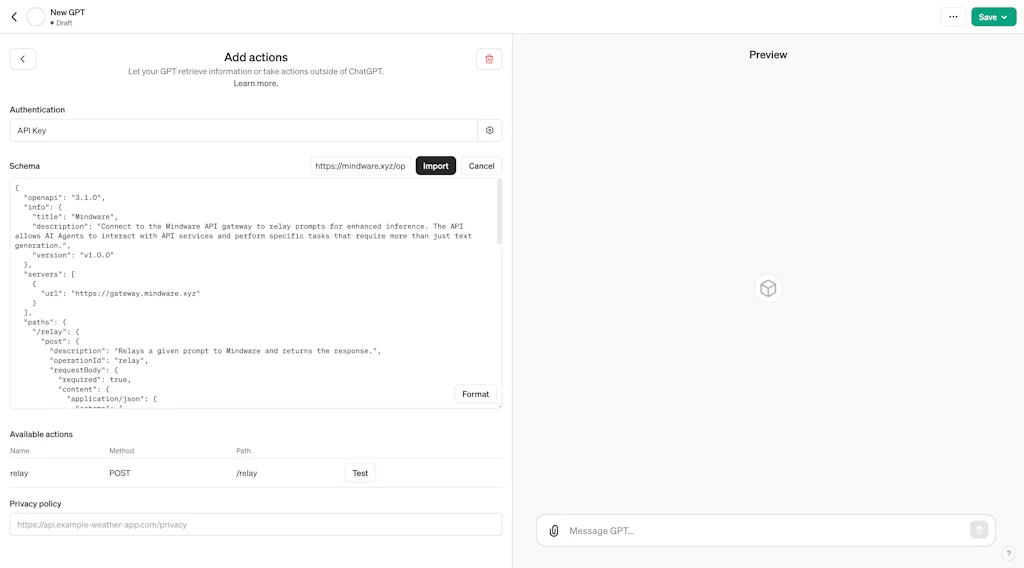
Task: Click the Privacy policy label
Action: tap(35, 504)
